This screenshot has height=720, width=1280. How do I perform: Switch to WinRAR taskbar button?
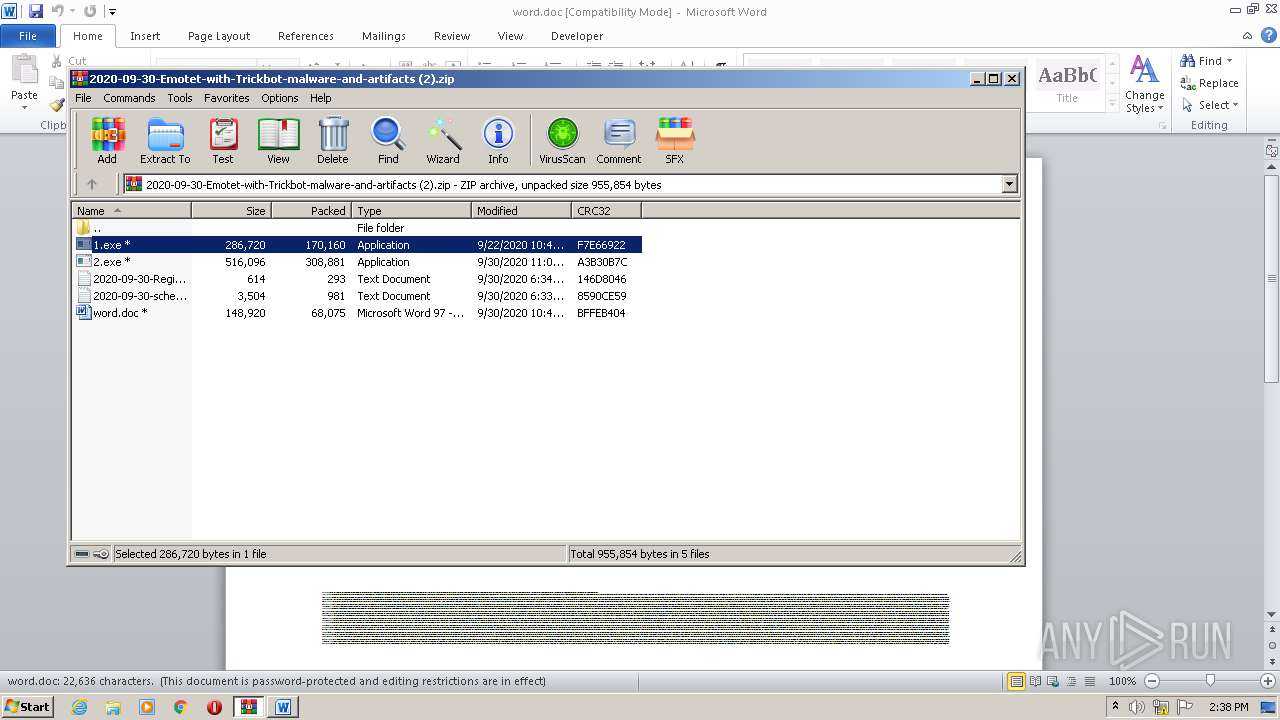pos(248,707)
